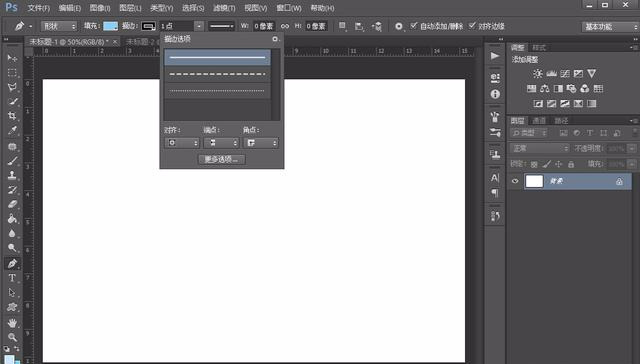Open the Actions panel play icon

tap(495, 56)
